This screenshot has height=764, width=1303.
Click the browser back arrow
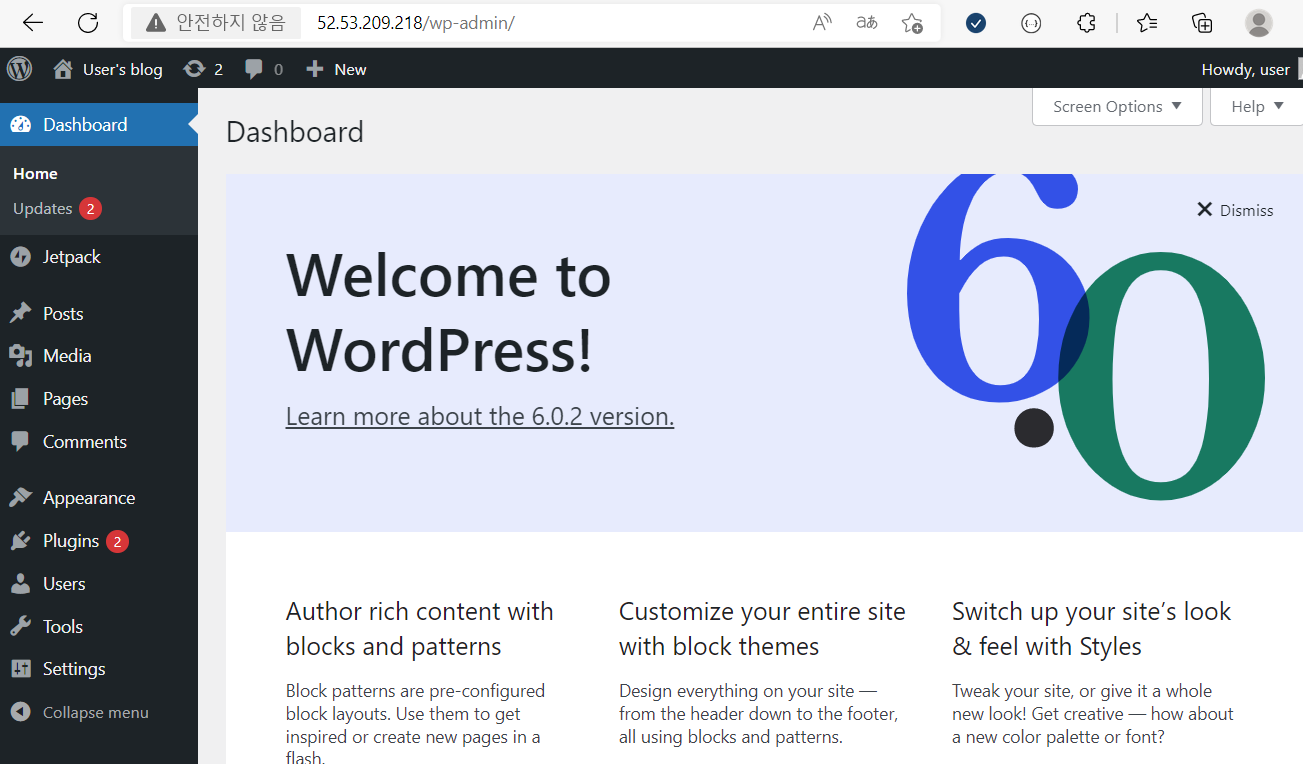[x=33, y=23]
